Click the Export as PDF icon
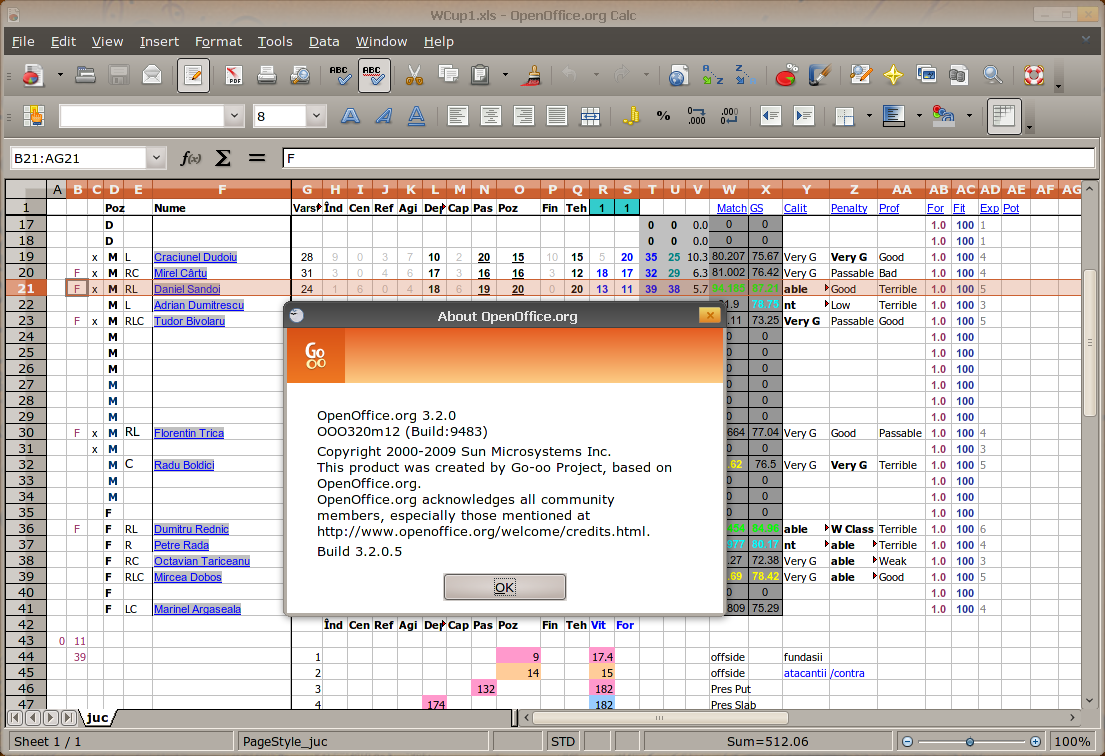Image resolution: width=1105 pixels, height=756 pixels. (234, 75)
